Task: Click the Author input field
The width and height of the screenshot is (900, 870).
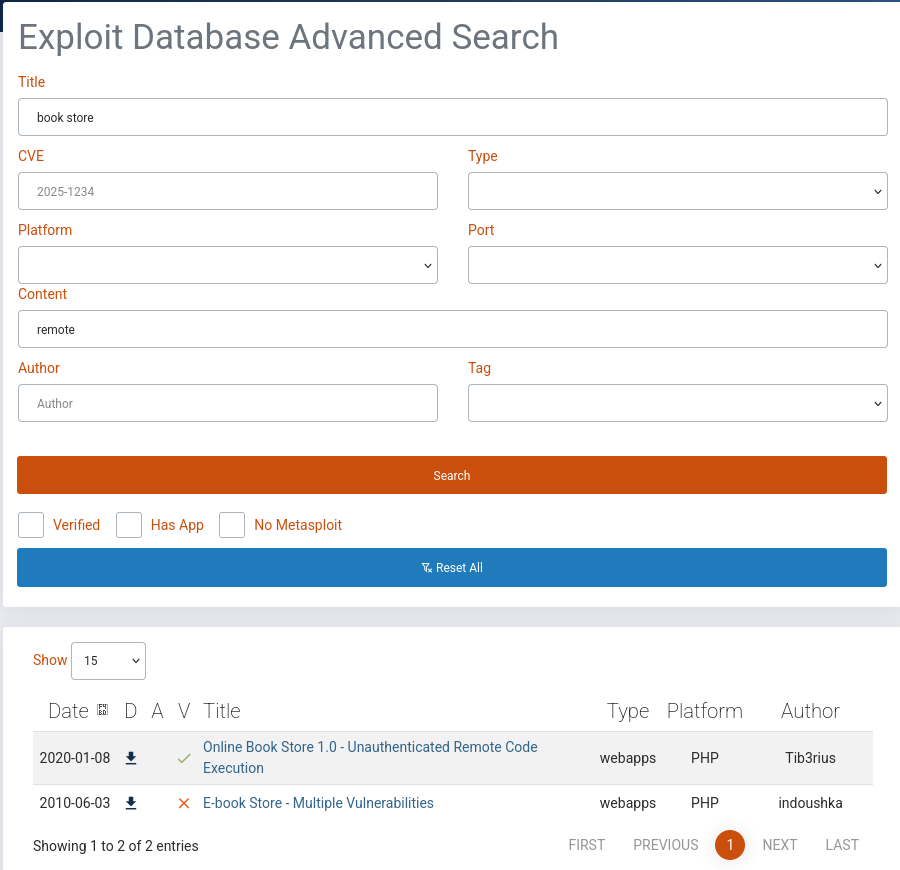Action: click(x=228, y=403)
